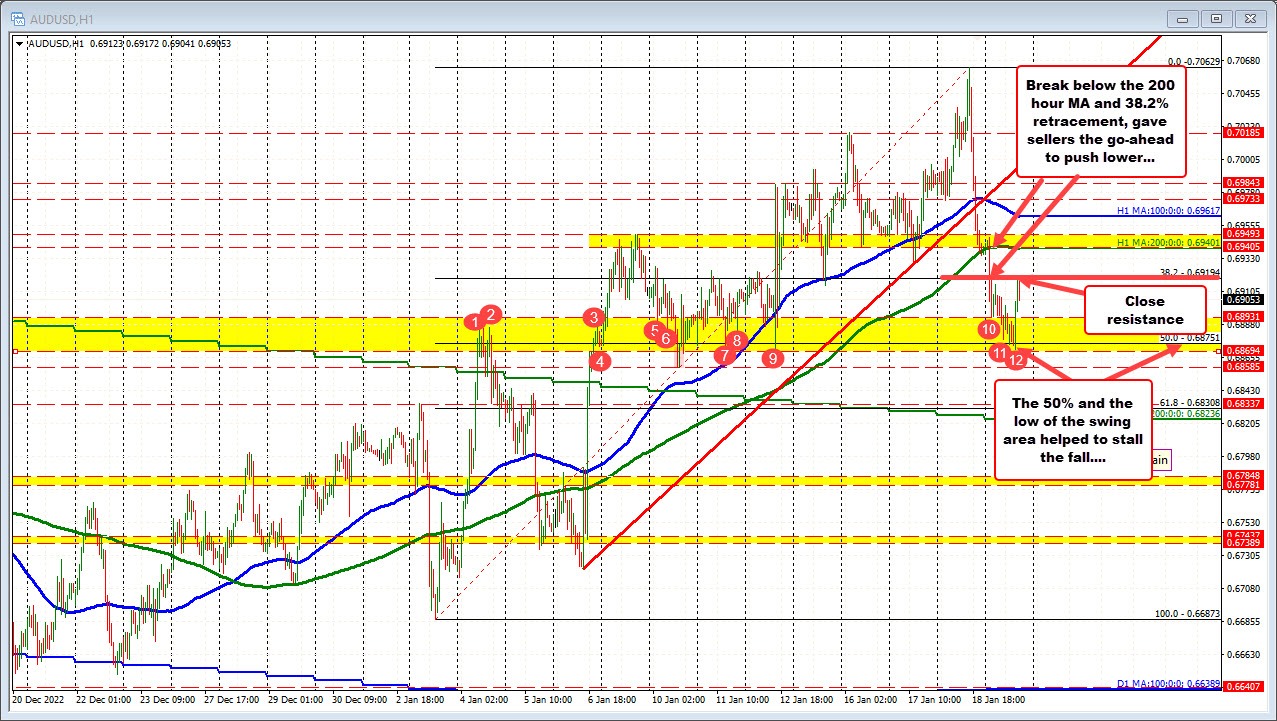Select the 'H1 MA:200:0:0: 0.69401' label
The image size is (1277, 721).
click(1168, 241)
